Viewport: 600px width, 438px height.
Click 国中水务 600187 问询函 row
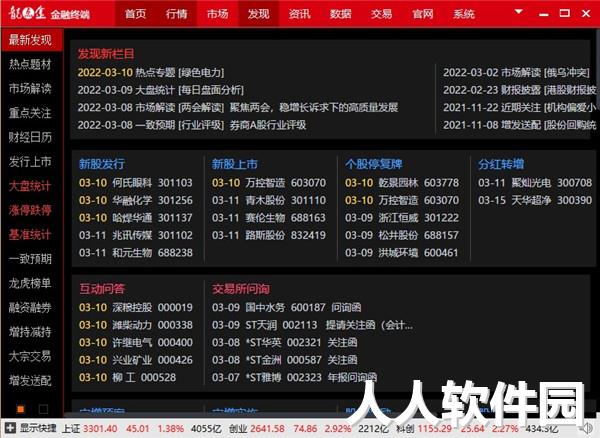(x=287, y=307)
